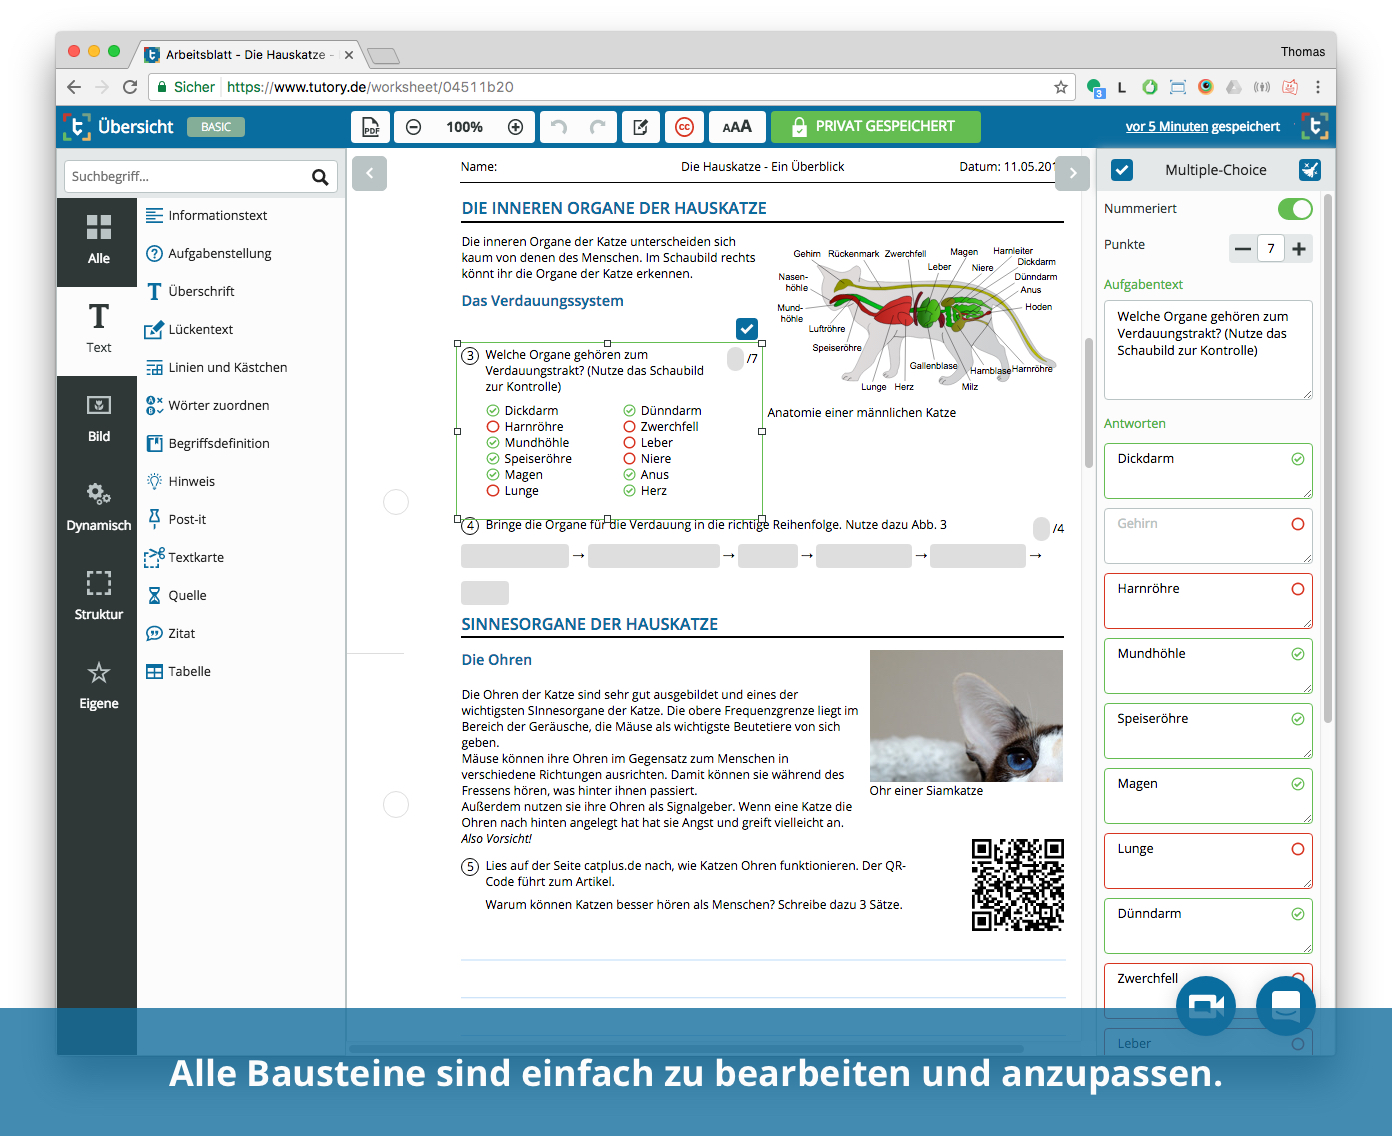
Task: Toggle the Multiple-Choice panel checkbox
Action: click(1122, 170)
